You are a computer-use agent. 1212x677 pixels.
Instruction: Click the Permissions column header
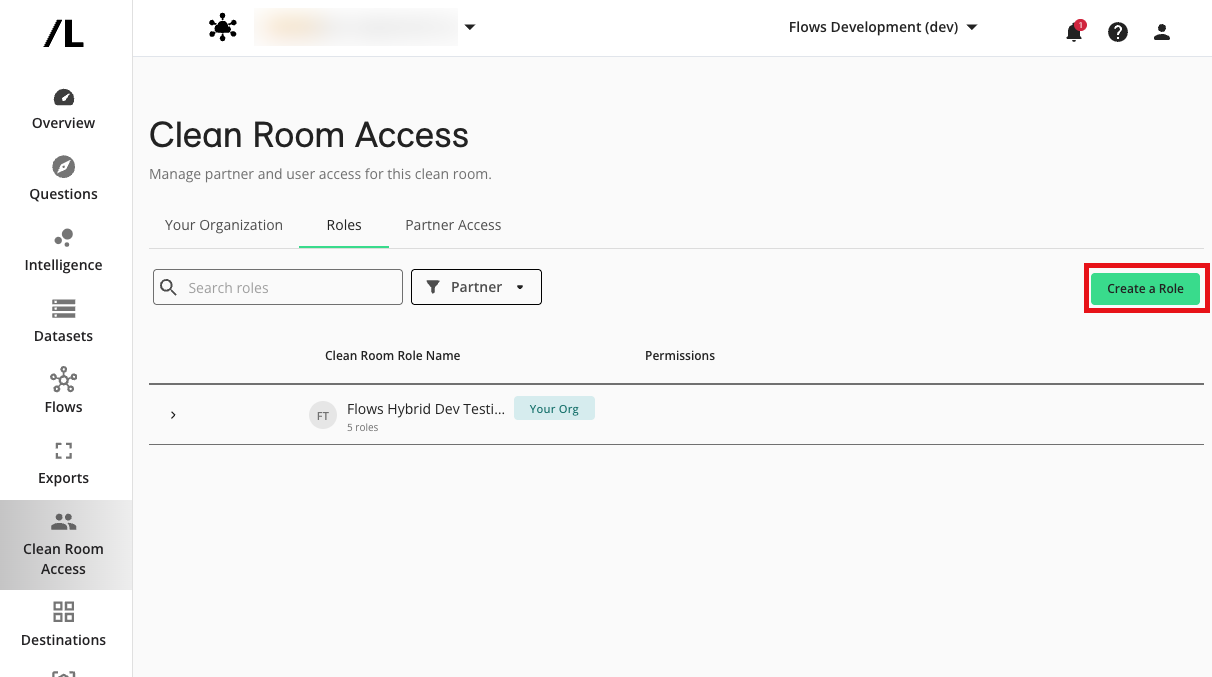pyautogui.click(x=680, y=356)
